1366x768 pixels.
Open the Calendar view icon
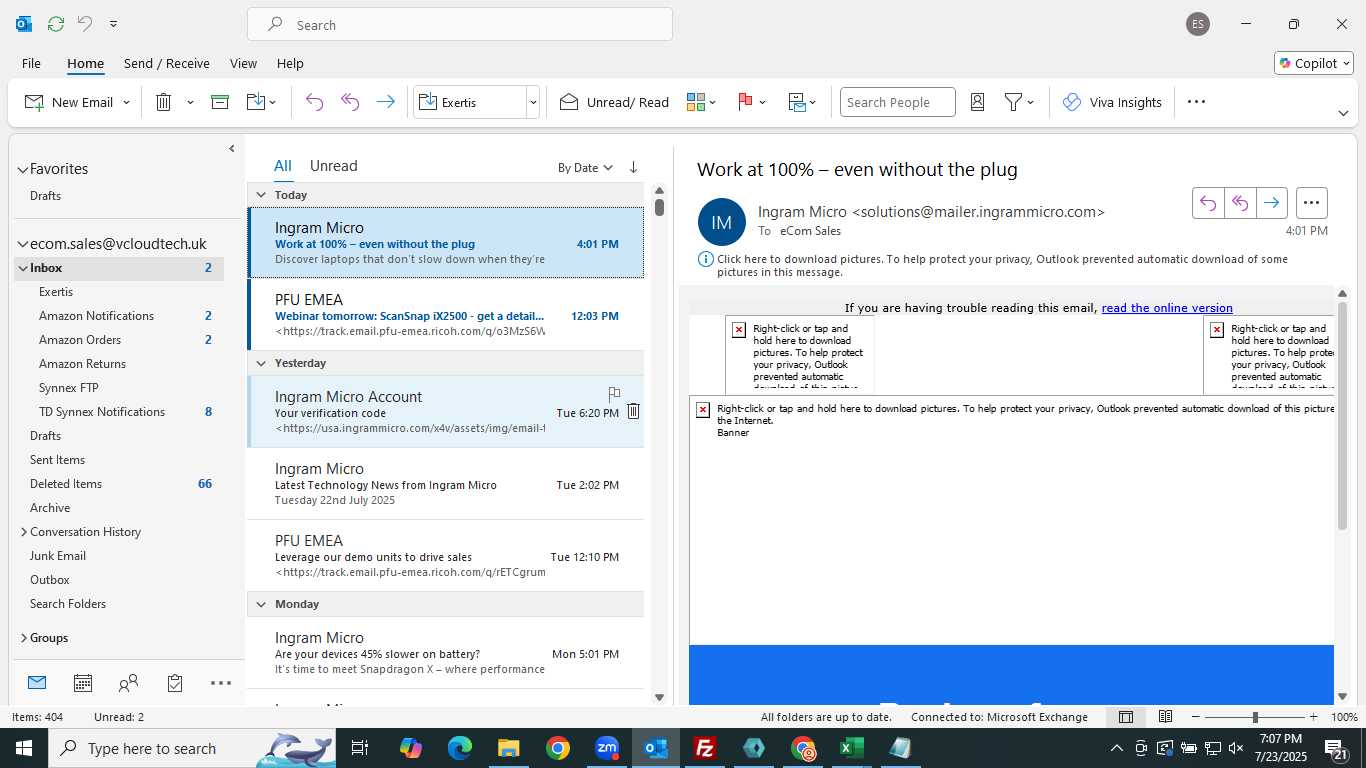click(x=83, y=683)
